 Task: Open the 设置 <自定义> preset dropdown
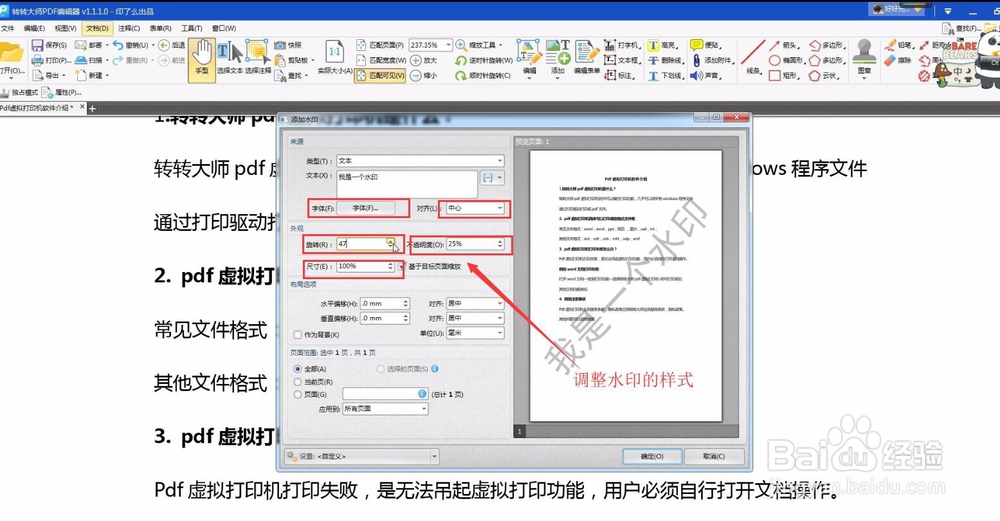pyautogui.click(x=362, y=456)
